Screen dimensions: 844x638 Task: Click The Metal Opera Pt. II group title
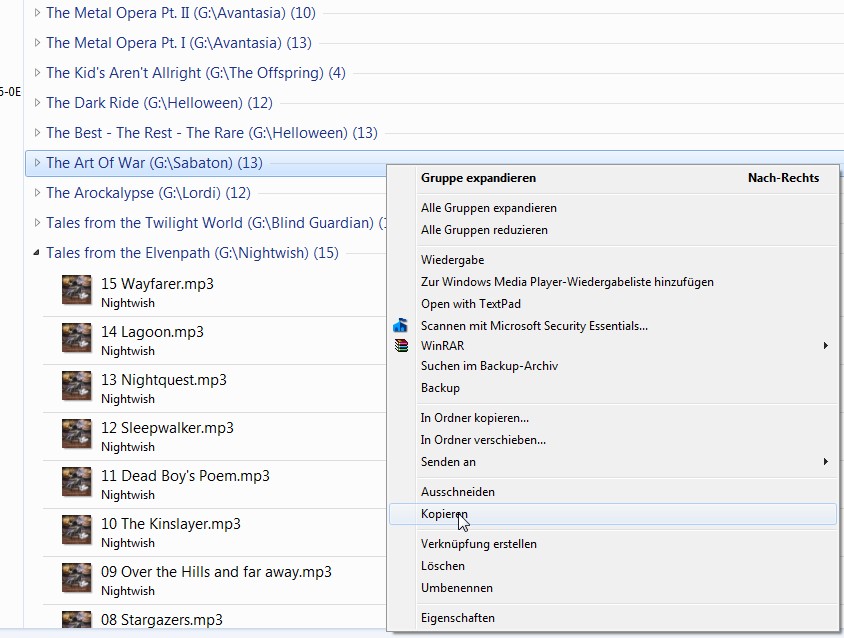click(181, 12)
